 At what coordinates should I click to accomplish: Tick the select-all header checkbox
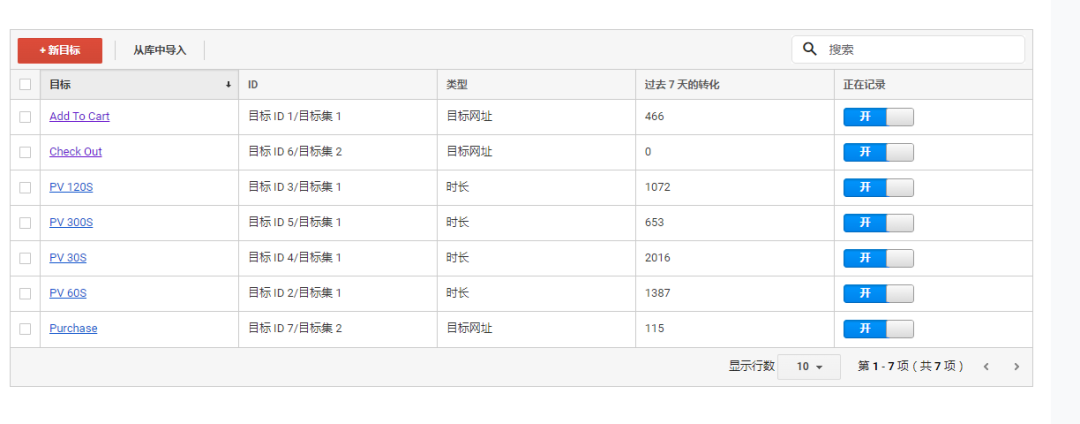coord(25,85)
